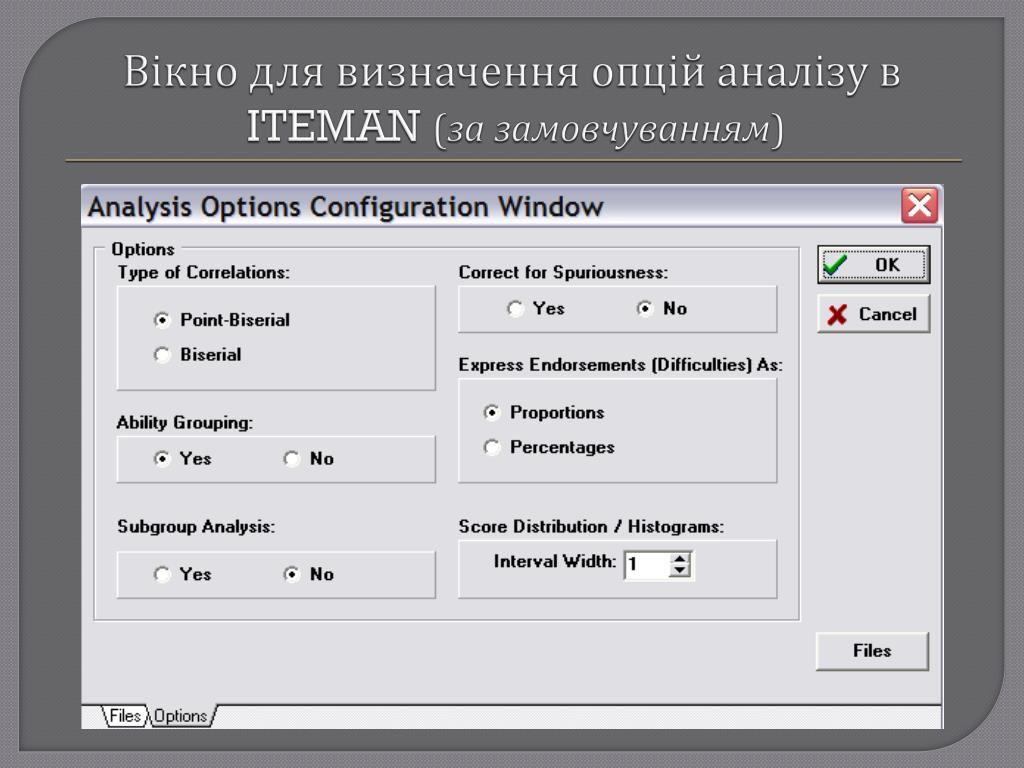Confirm settings with the OK button

point(873,264)
